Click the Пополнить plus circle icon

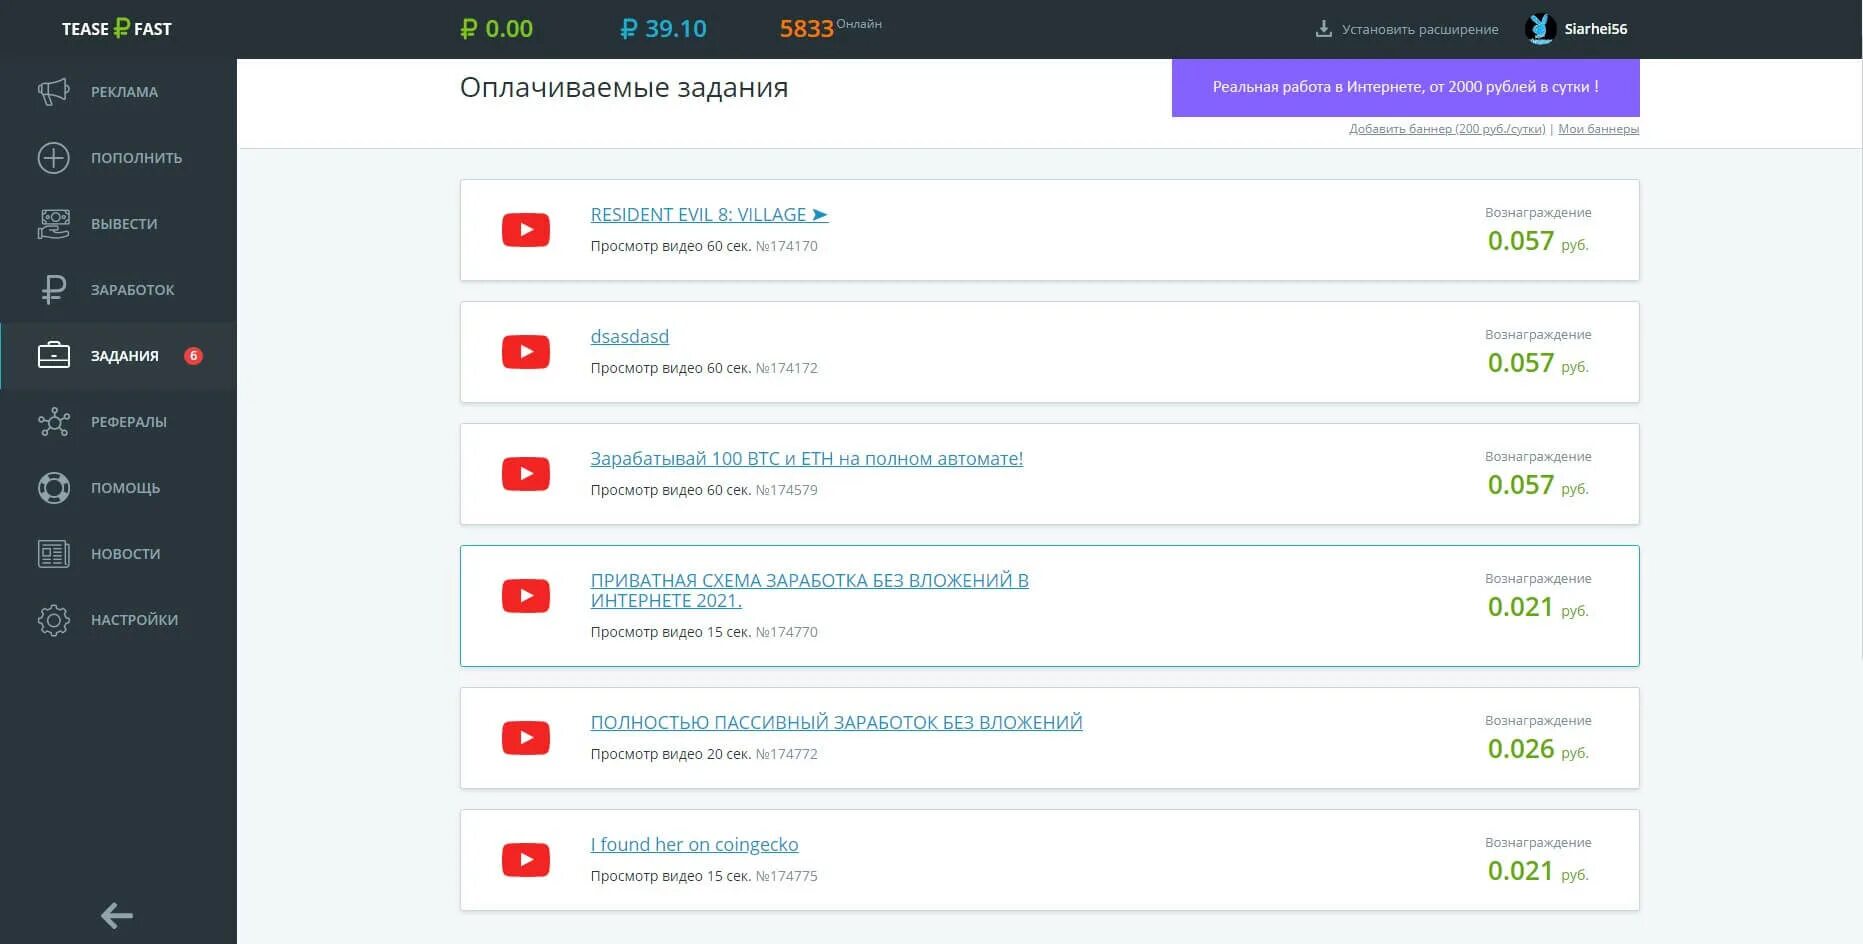[x=54, y=158]
